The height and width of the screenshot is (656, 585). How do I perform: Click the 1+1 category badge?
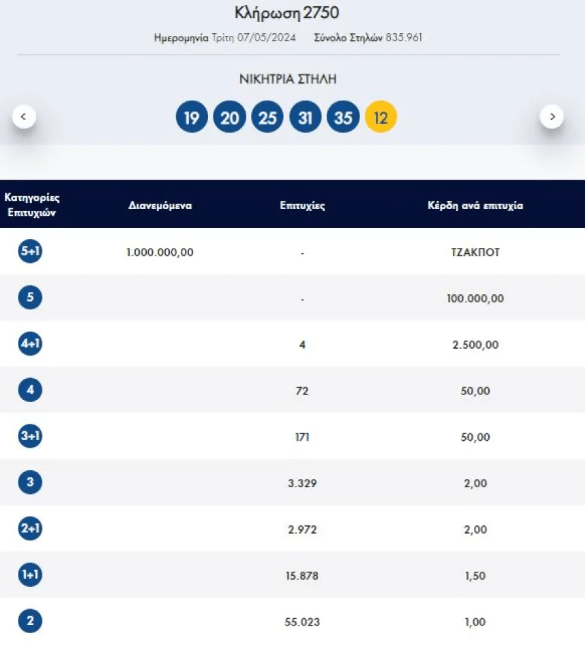coord(30,575)
